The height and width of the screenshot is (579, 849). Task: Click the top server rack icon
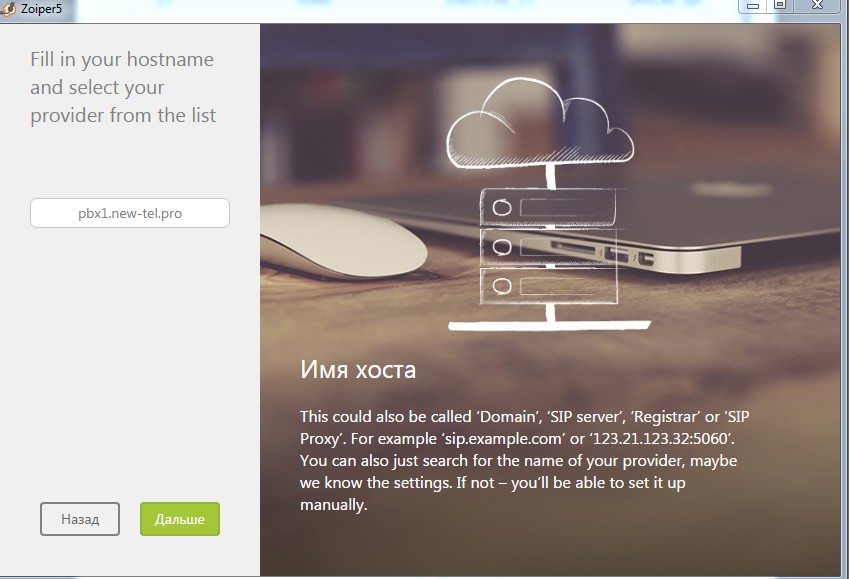click(549, 208)
